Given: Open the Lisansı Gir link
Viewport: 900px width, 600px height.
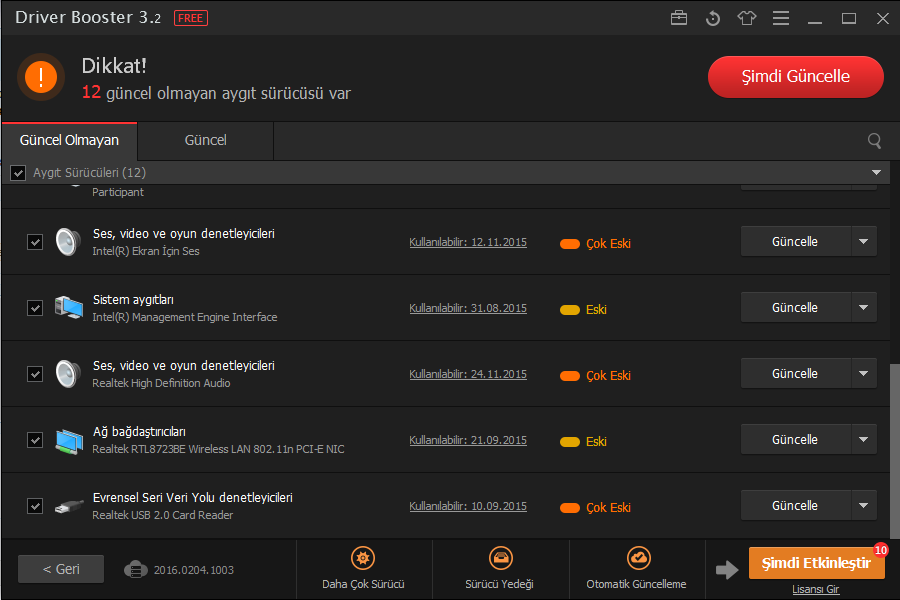Looking at the screenshot, I should pyautogui.click(x=816, y=589).
